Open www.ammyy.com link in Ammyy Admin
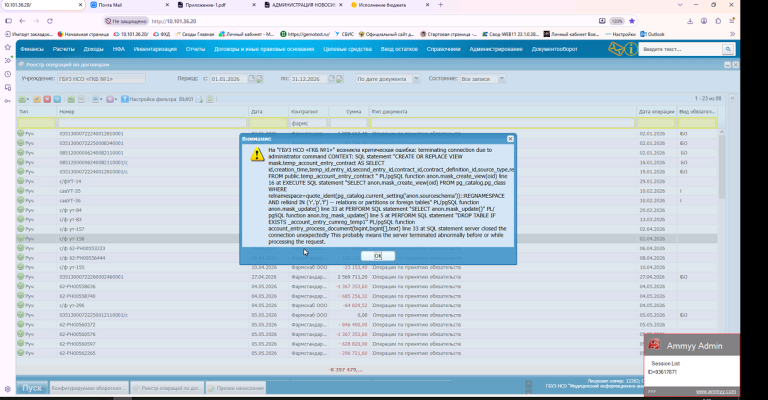The image size is (768, 400). click(716, 391)
